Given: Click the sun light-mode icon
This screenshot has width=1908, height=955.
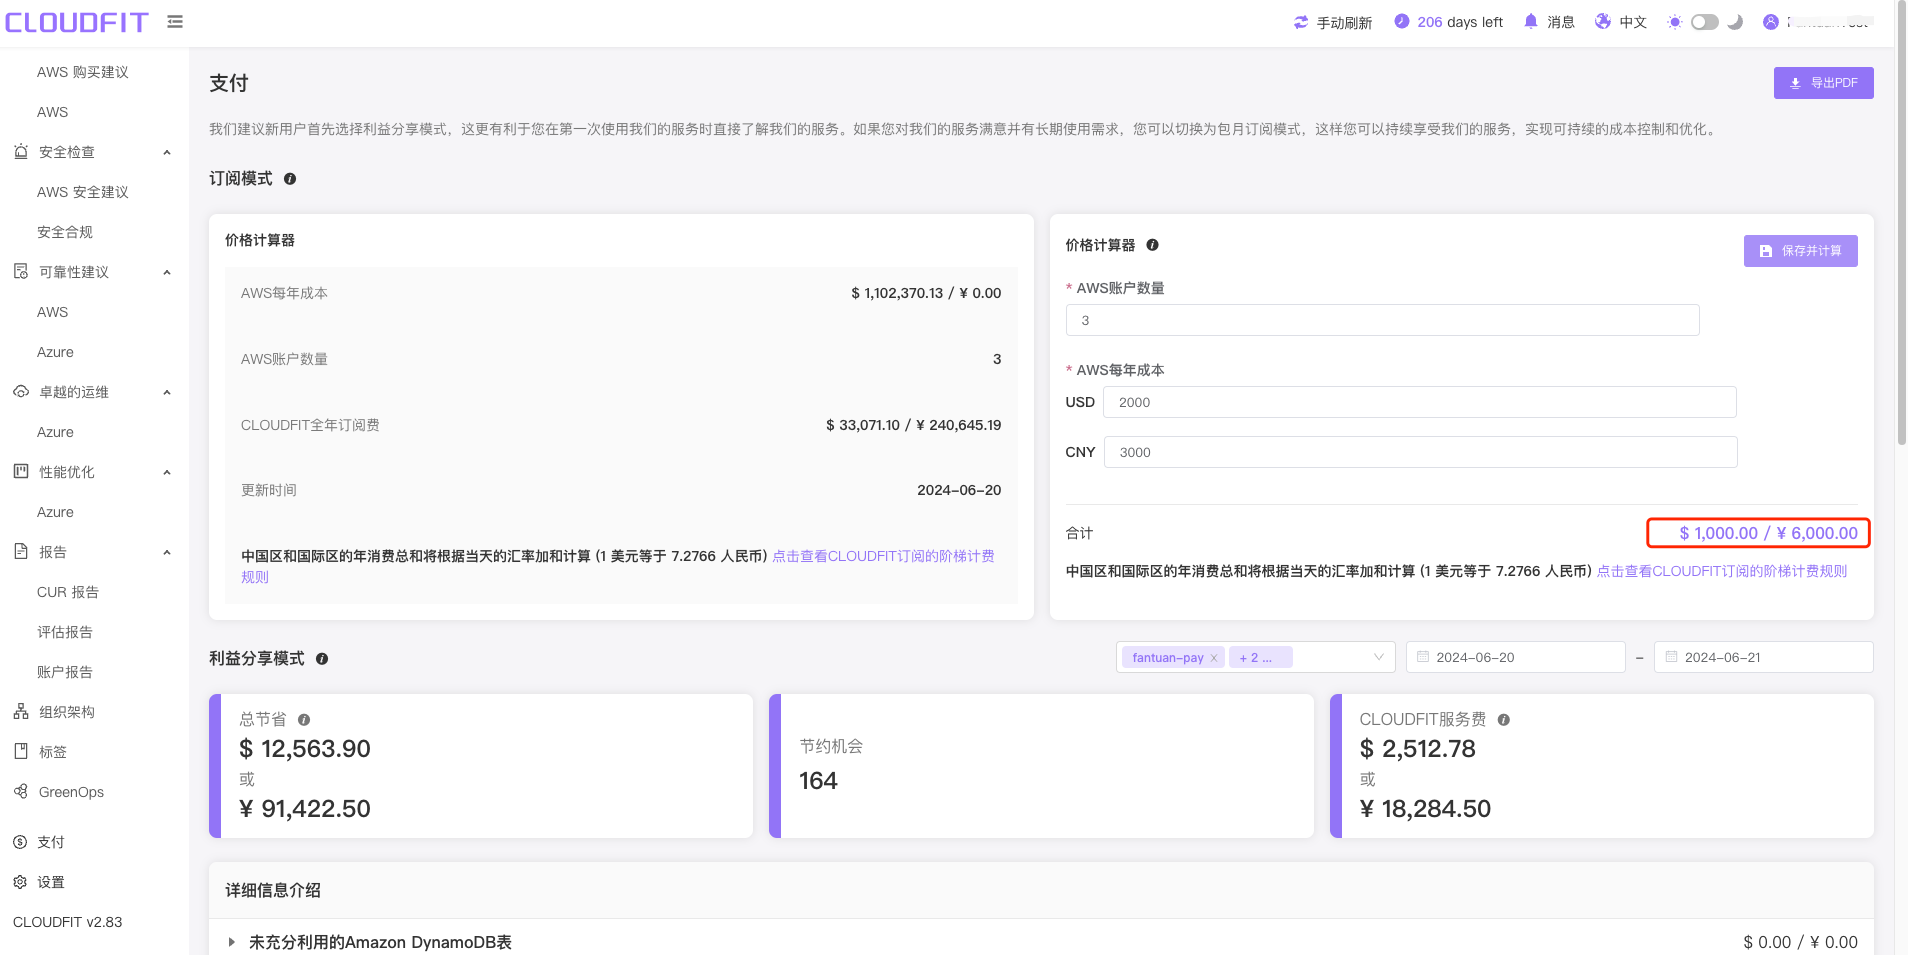Looking at the screenshot, I should pos(1675,22).
